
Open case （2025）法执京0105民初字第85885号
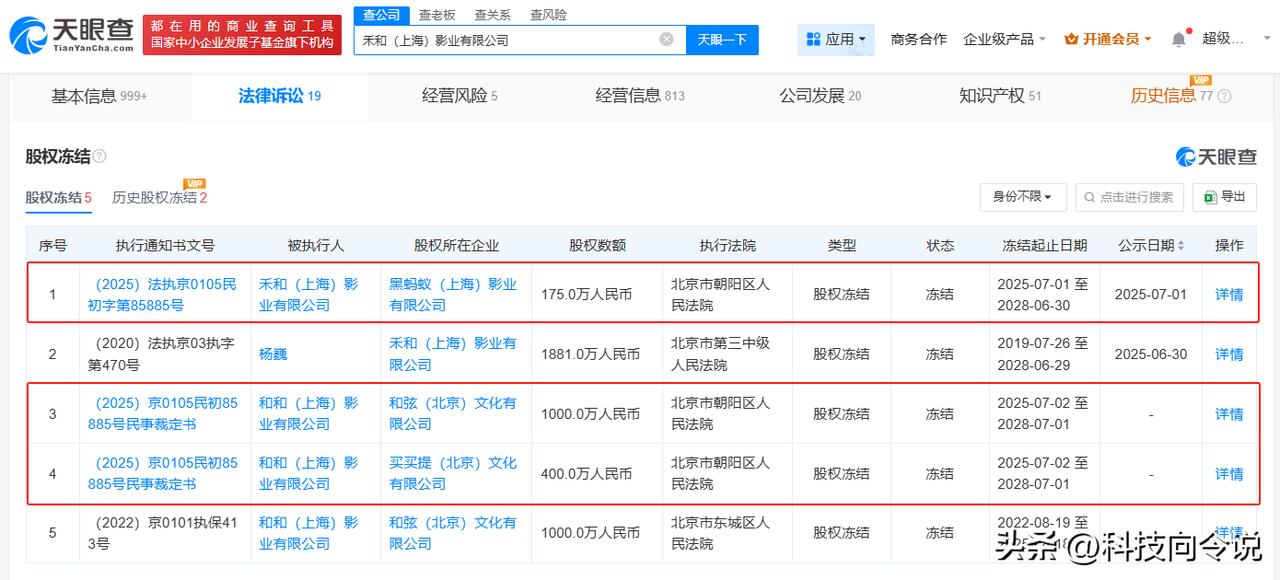coord(163,295)
